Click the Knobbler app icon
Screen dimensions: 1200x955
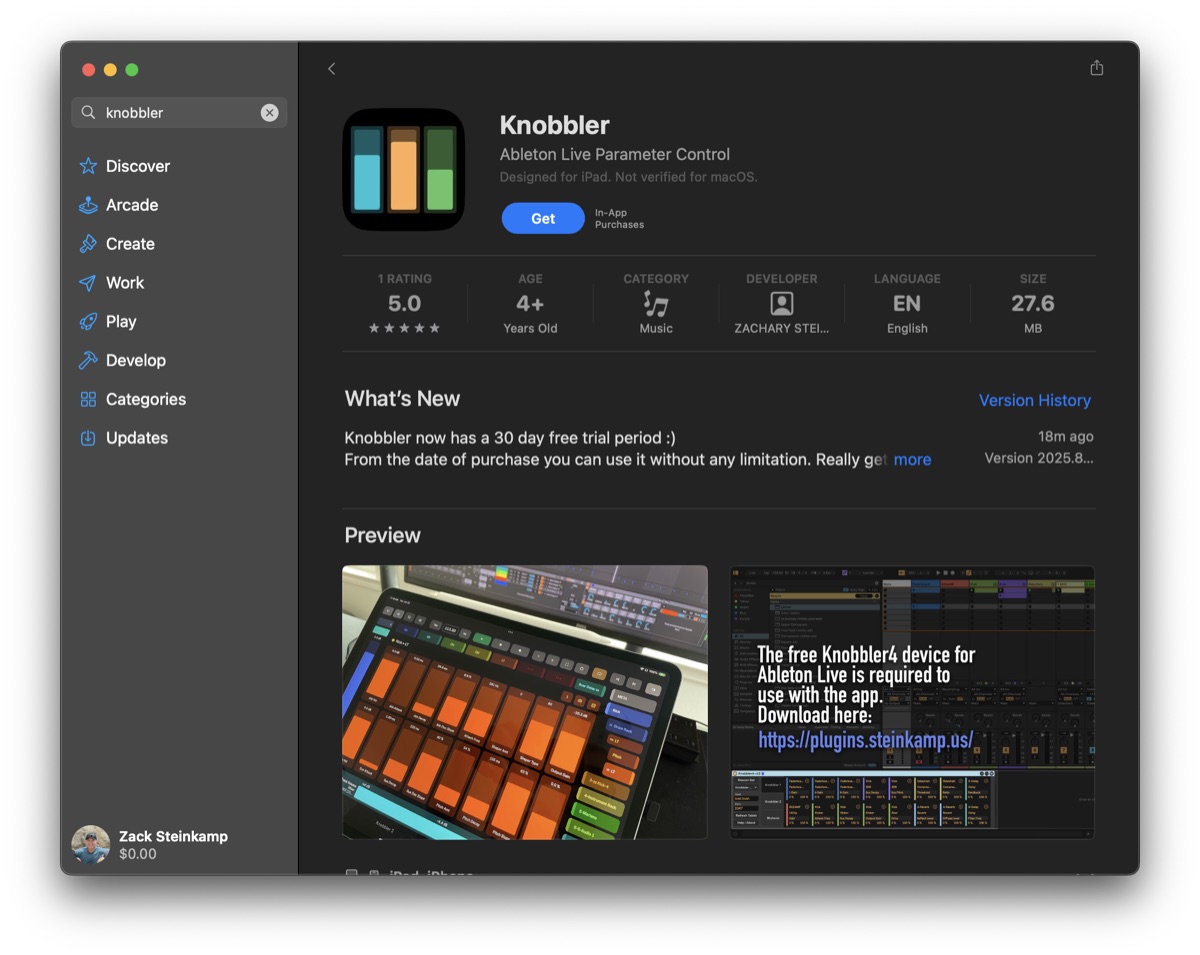(404, 170)
